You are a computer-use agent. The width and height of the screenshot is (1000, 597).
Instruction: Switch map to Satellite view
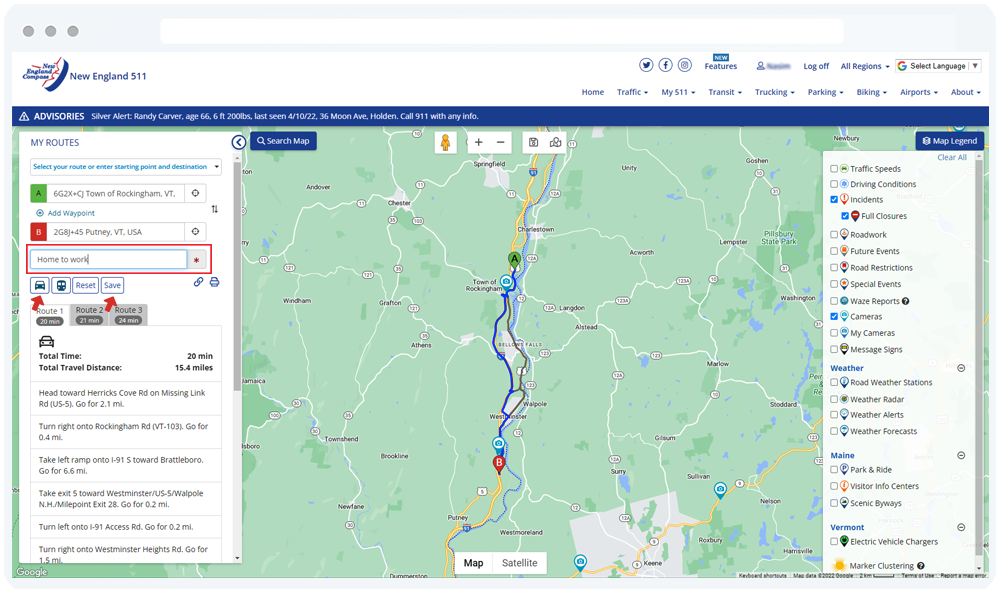[519, 563]
